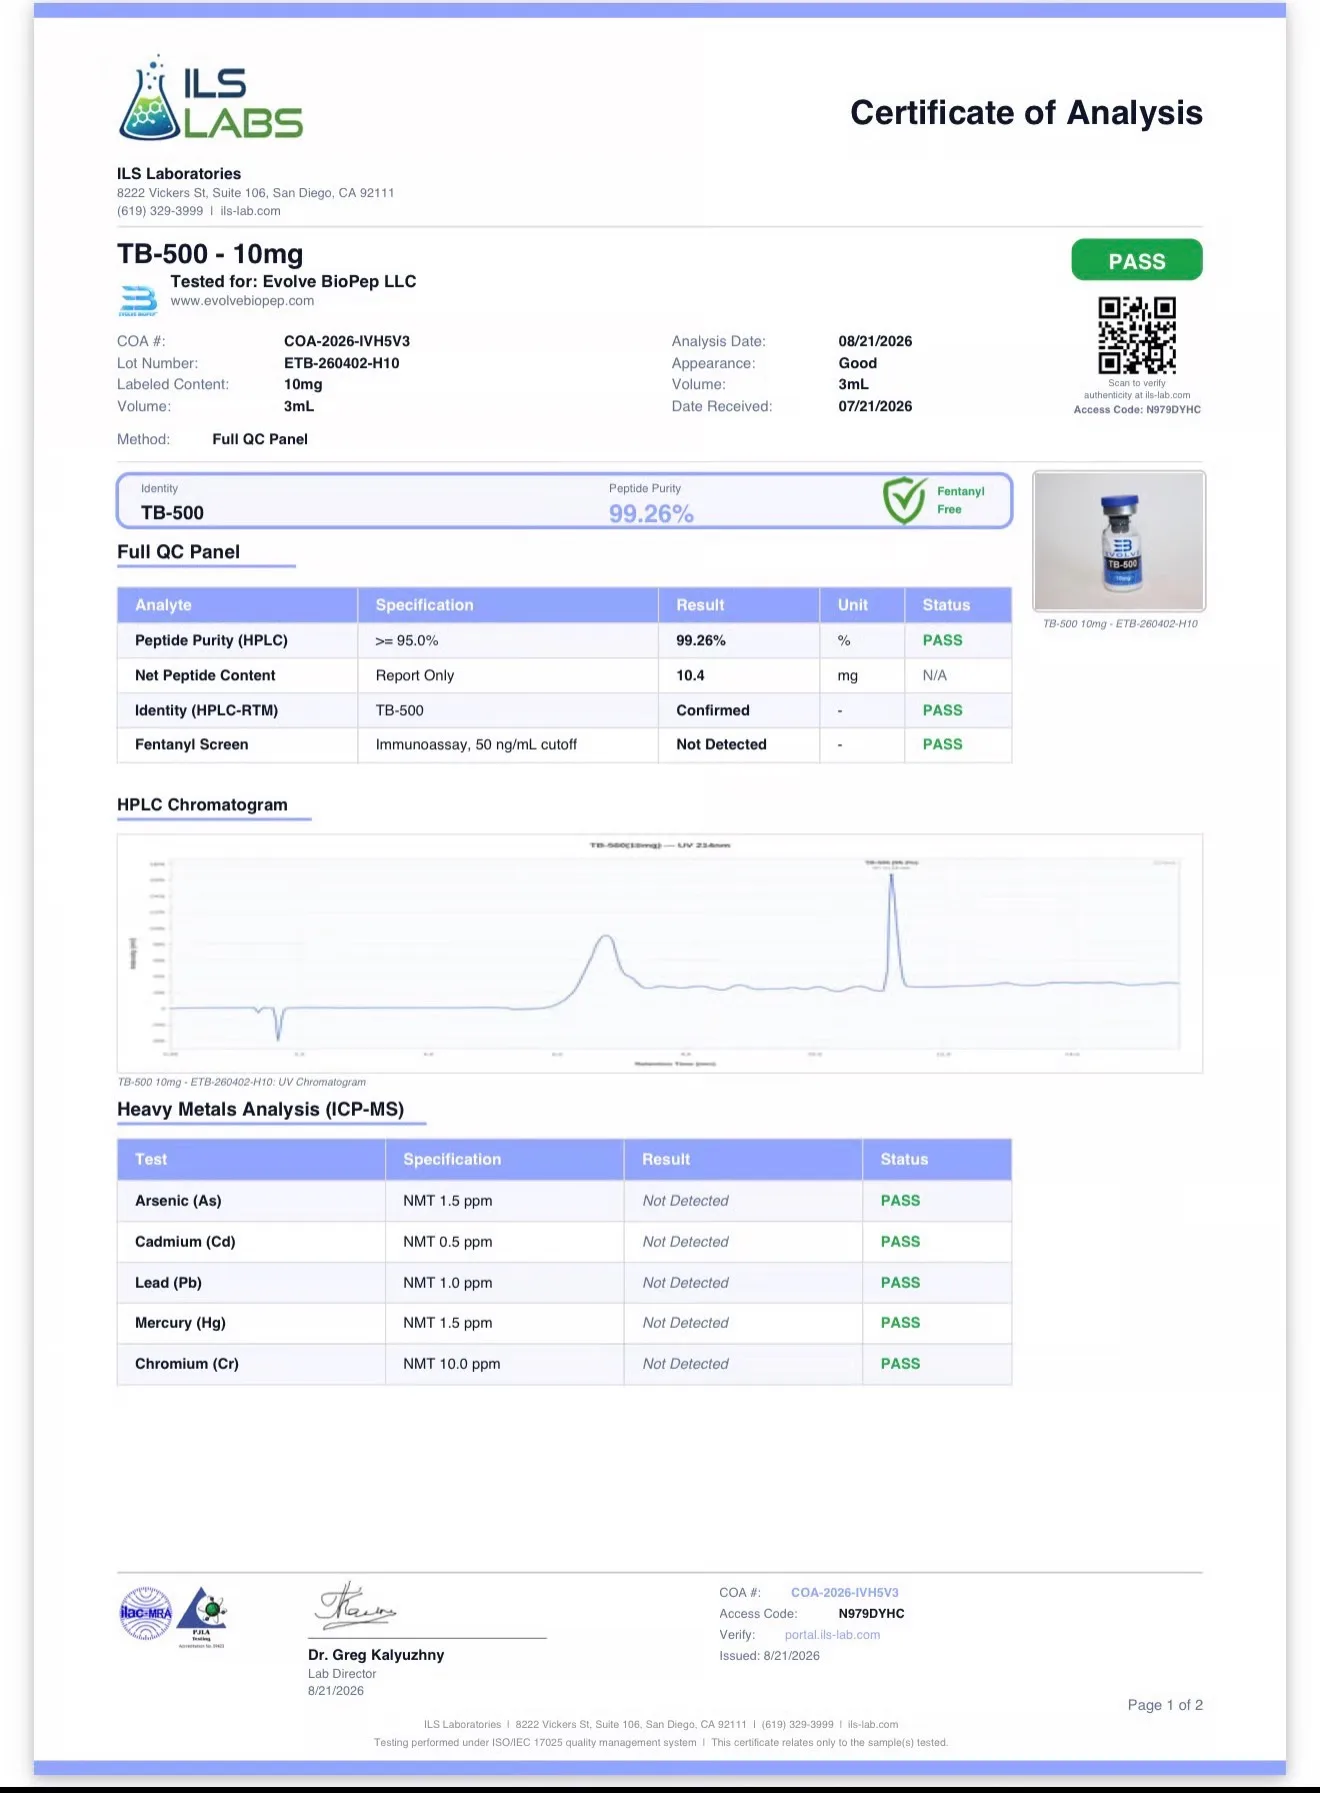Click the Fentanyl Screen row label

[191, 745]
